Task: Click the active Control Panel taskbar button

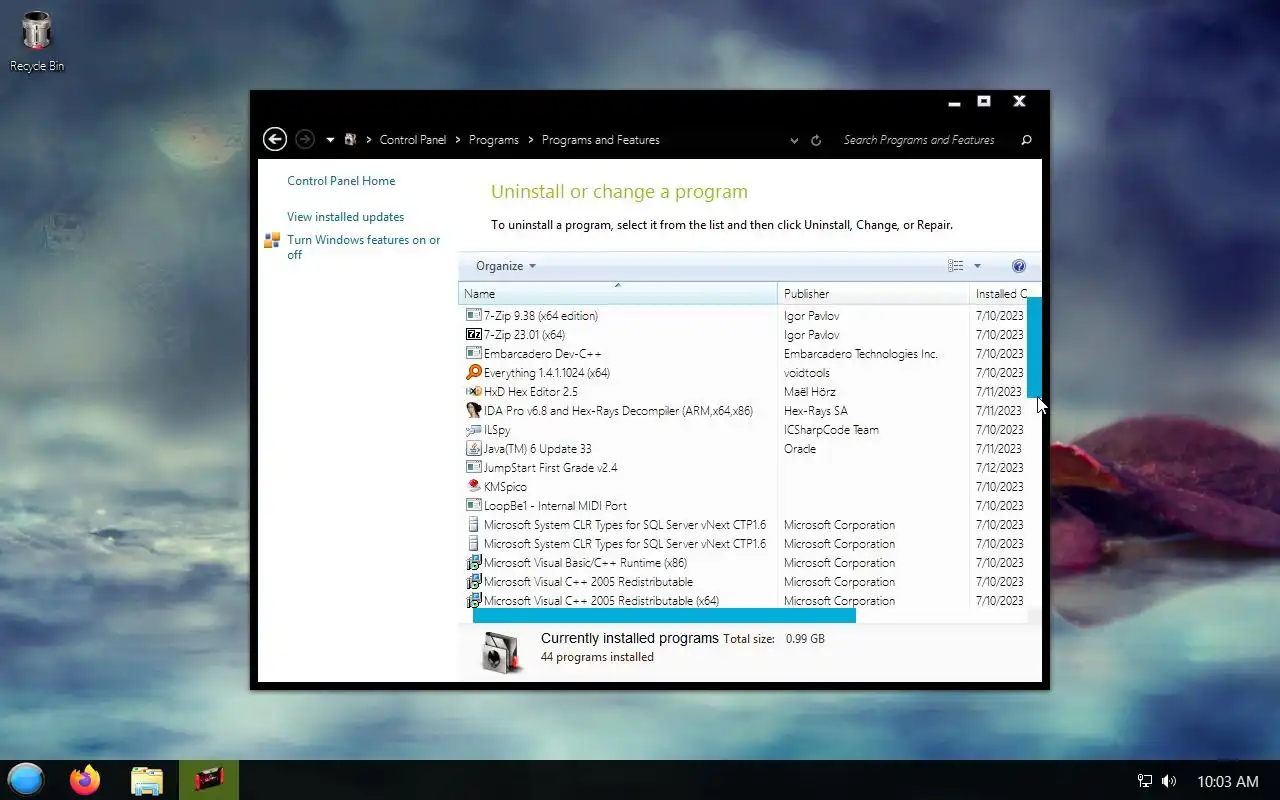Action: click(x=209, y=780)
